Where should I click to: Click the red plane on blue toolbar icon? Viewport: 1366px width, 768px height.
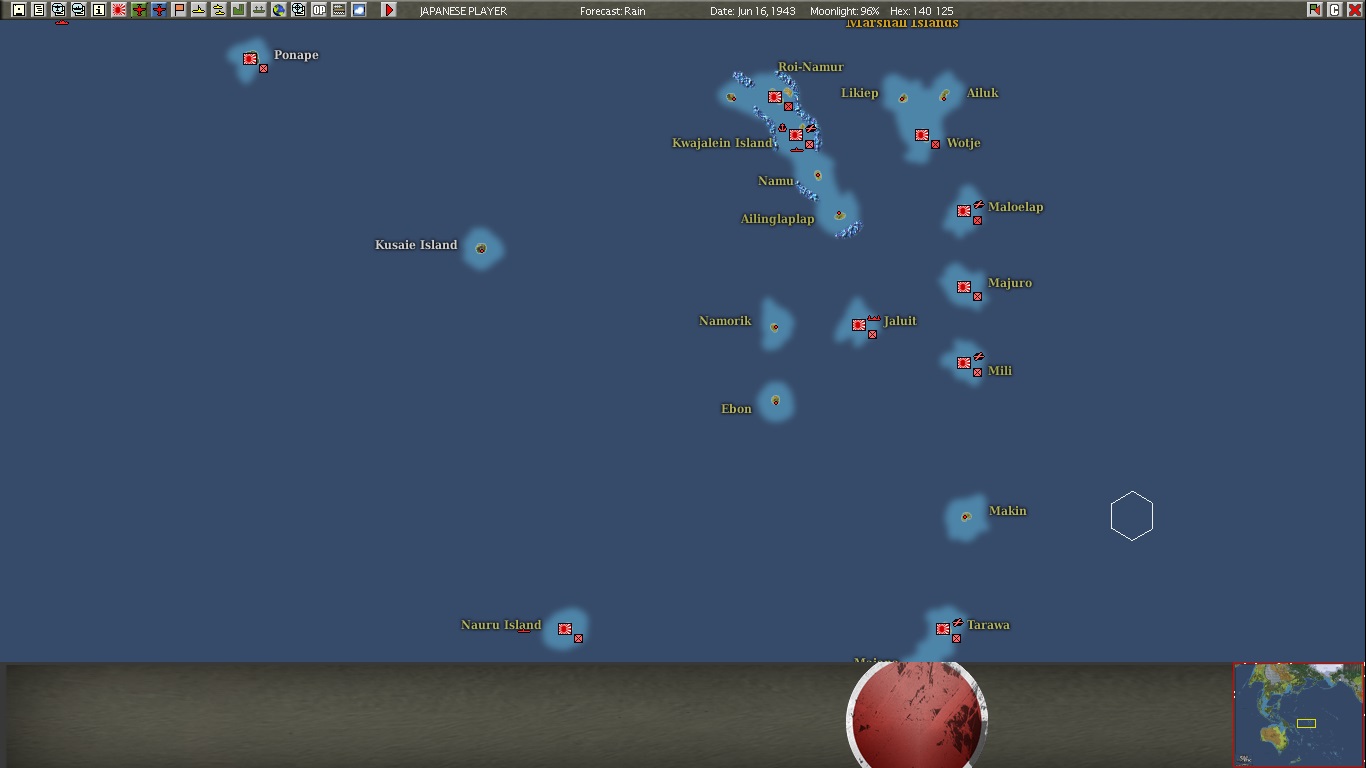(x=158, y=10)
